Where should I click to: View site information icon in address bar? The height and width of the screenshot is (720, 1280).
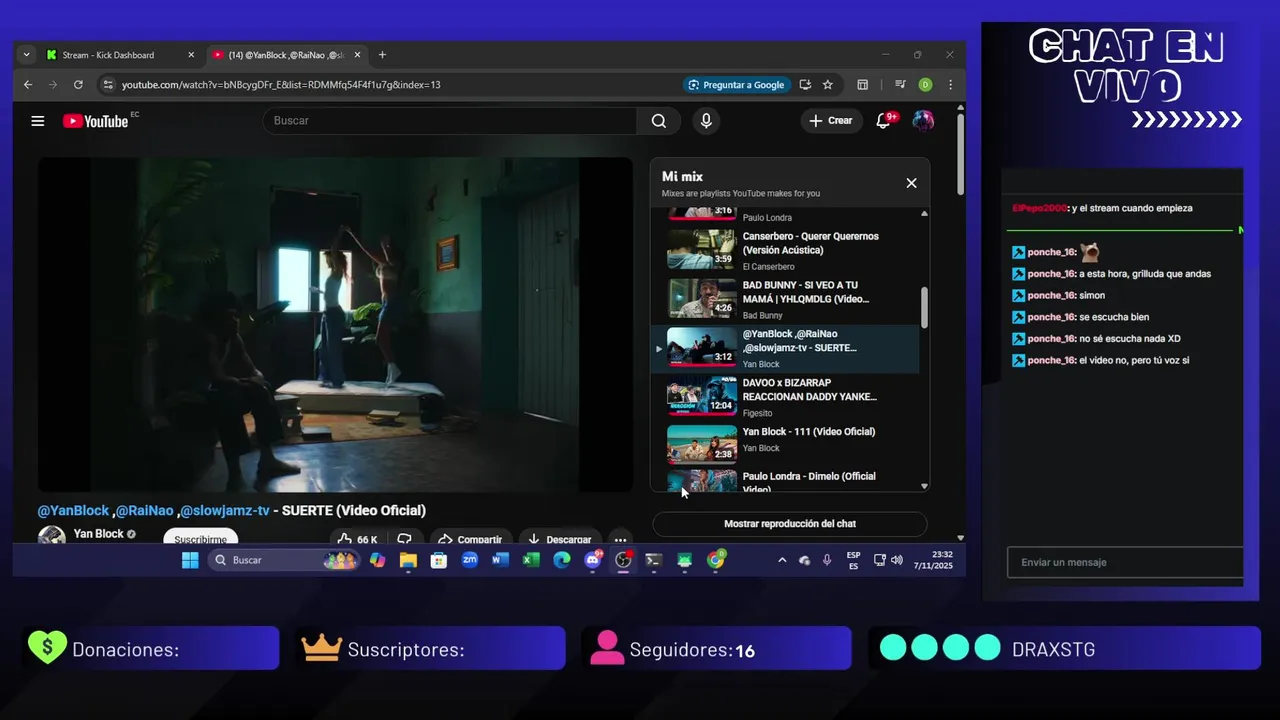(107, 85)
